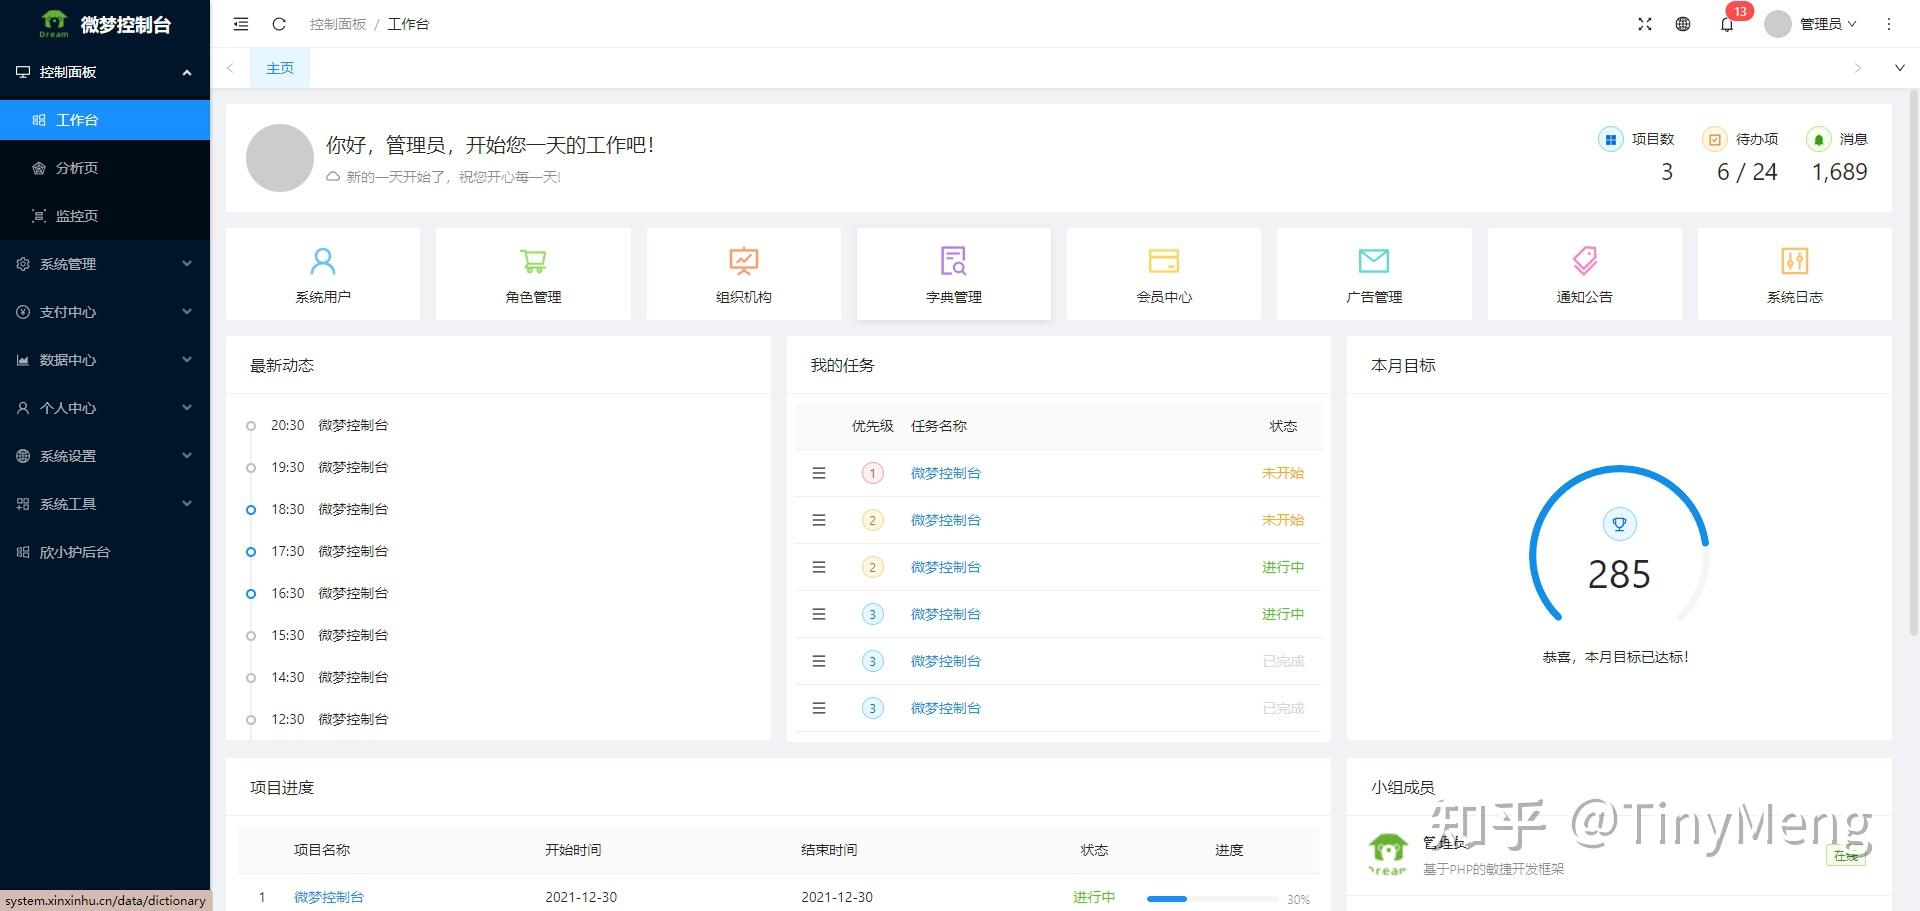Click the tab scroll-left arrow

coord(230,68)
